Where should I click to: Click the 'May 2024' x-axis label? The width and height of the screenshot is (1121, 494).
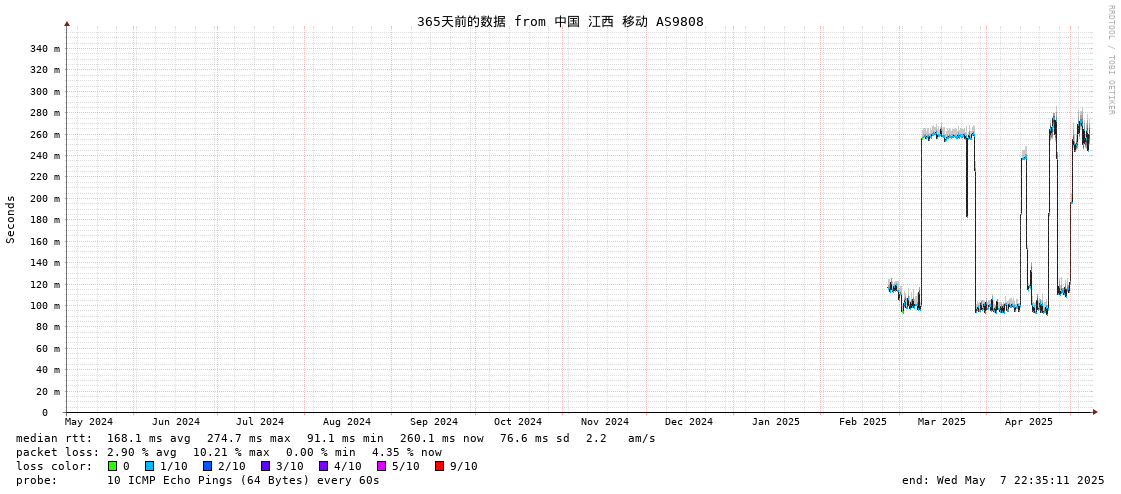[x=89, y=422]
